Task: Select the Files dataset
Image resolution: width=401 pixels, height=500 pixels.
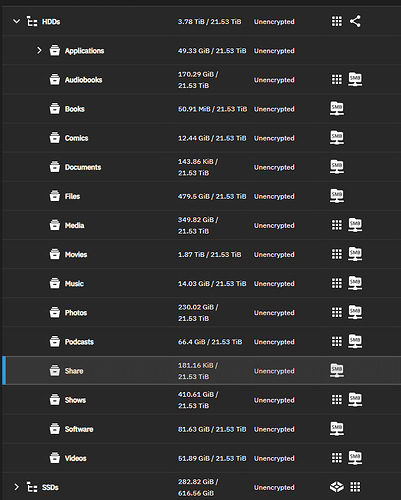Action: coord(72,196)
